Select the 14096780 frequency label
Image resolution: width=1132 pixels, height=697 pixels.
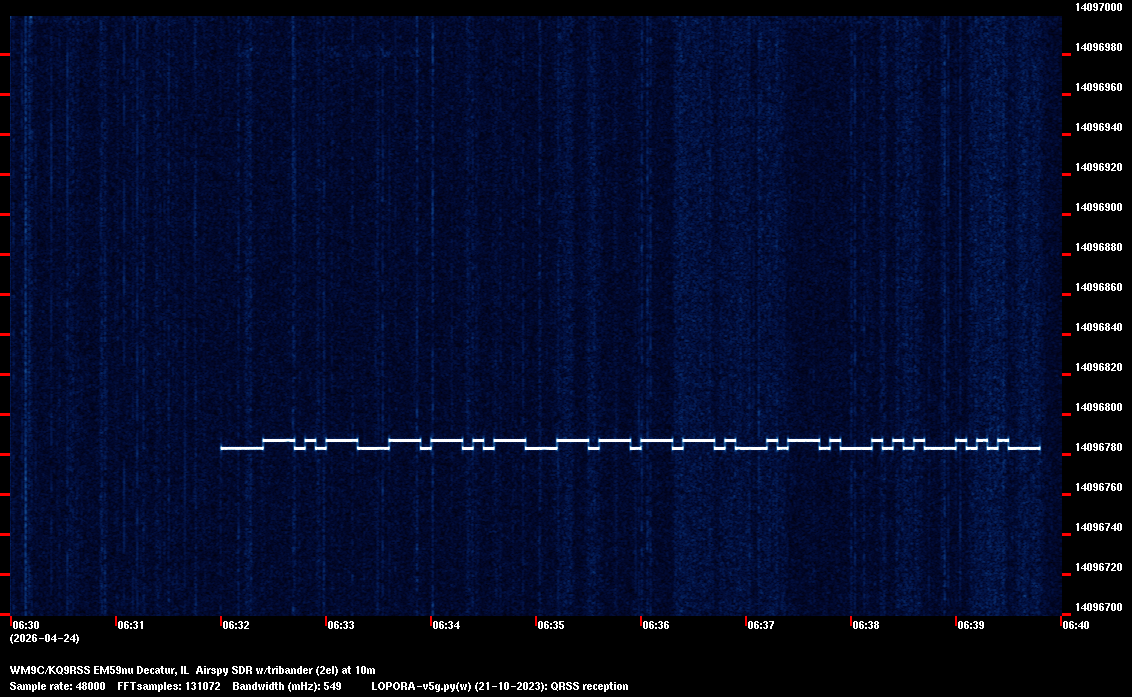click(x=1098, y=447)
